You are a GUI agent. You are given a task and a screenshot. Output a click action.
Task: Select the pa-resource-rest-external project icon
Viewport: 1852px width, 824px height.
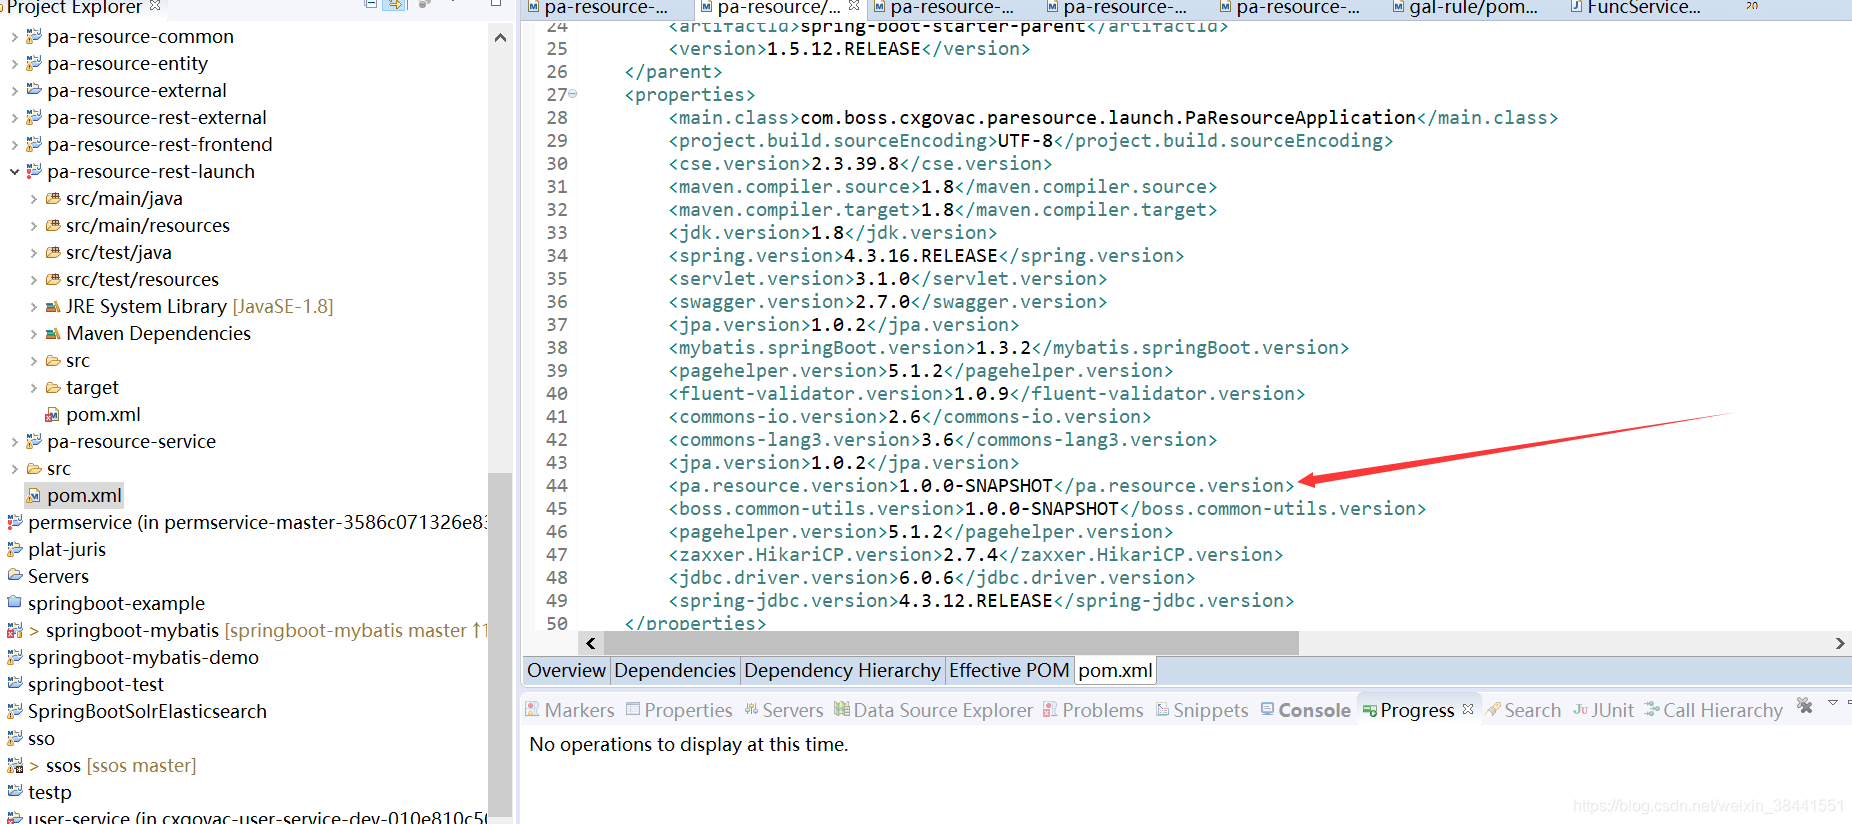pyautogui.click(x=34, y=117)
